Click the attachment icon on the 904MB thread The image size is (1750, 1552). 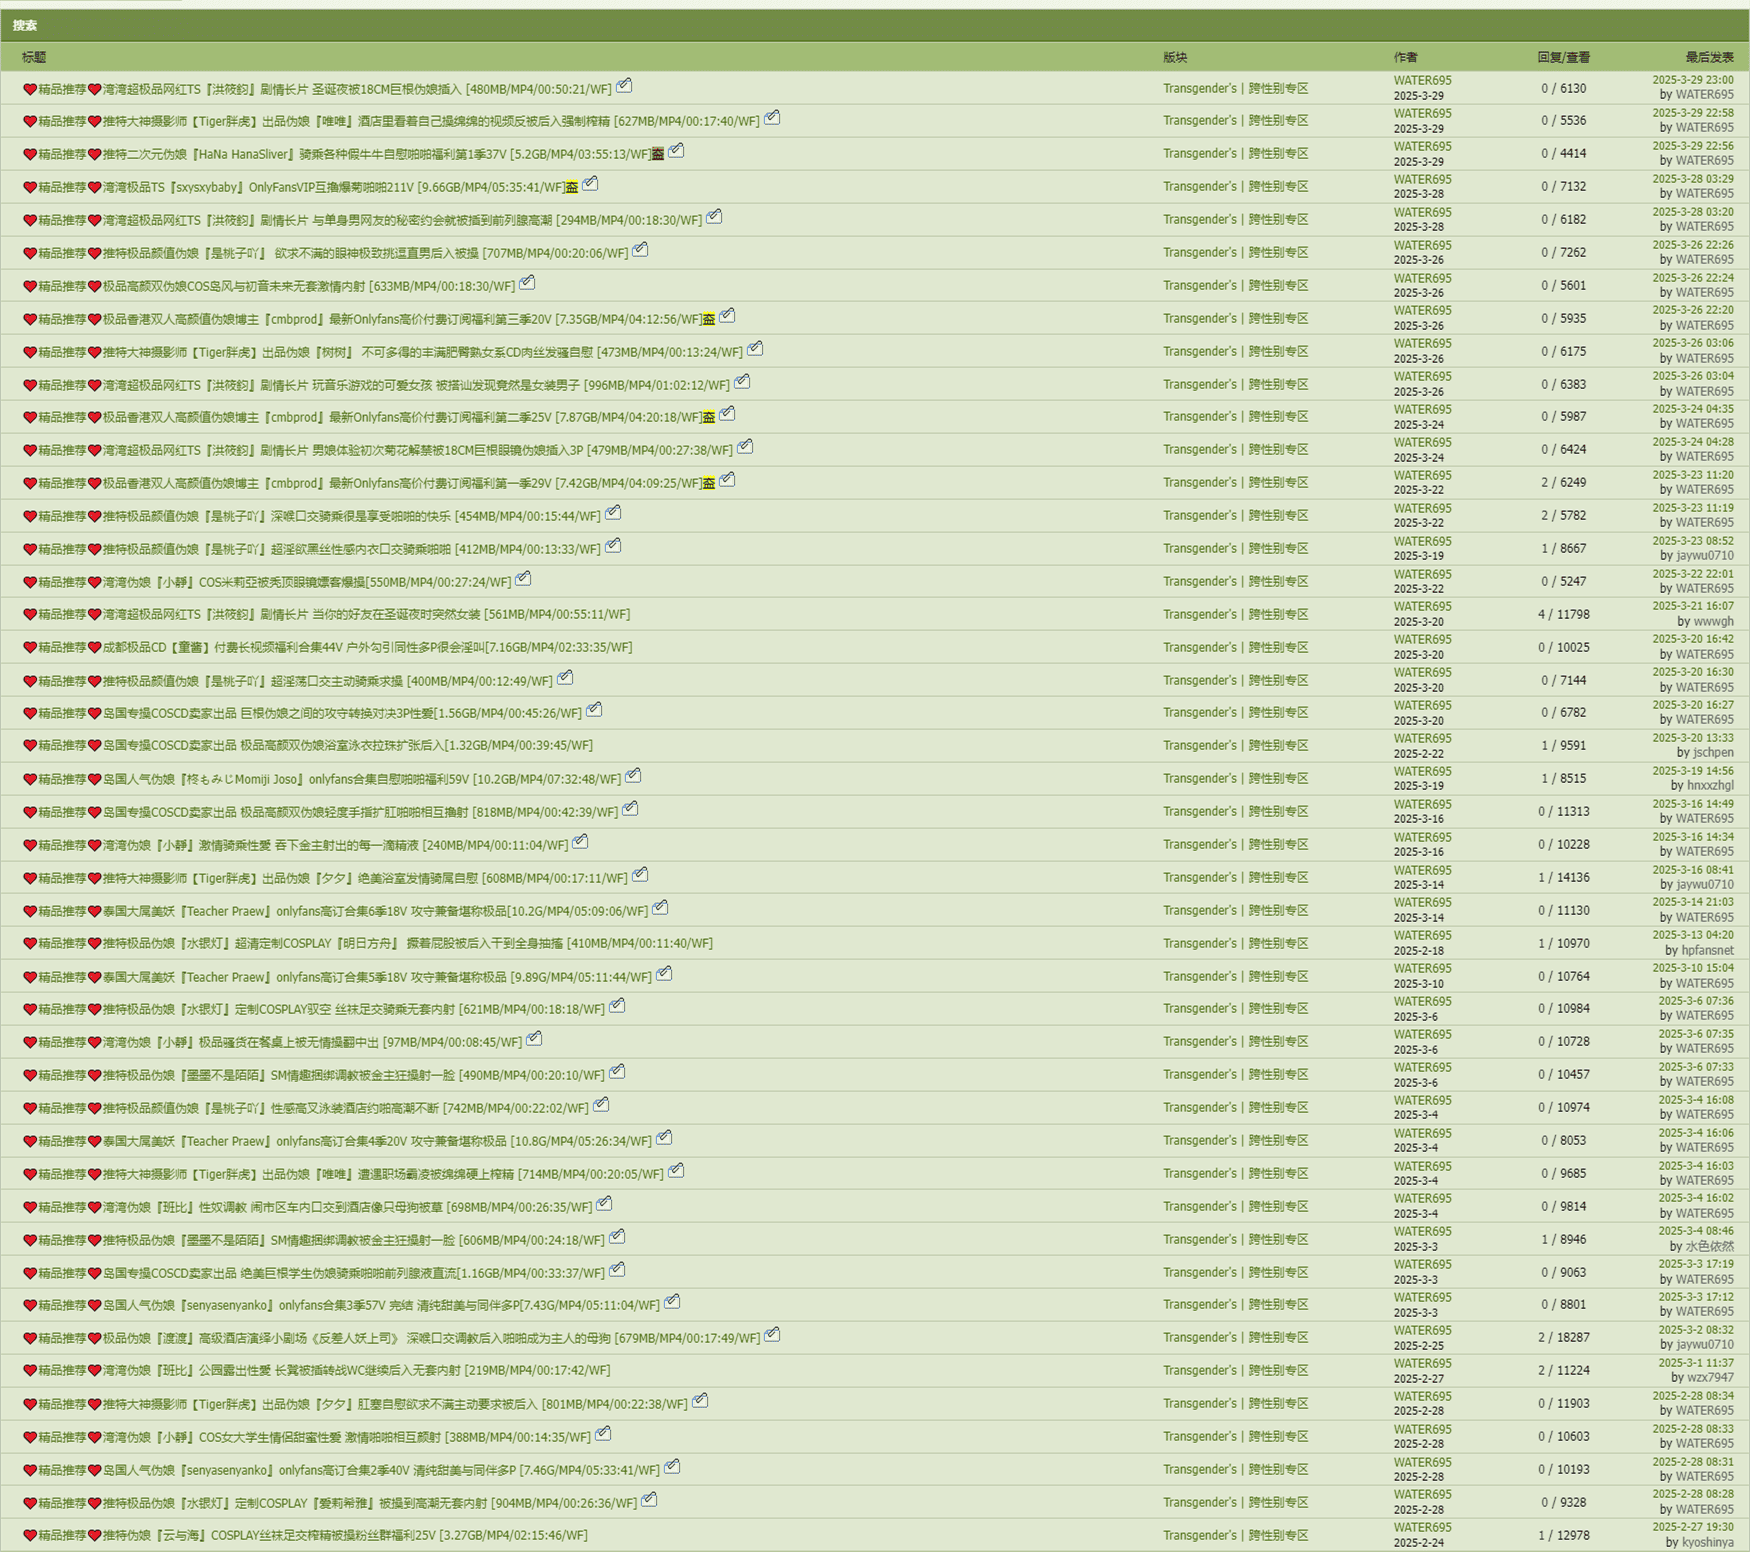649,1500
